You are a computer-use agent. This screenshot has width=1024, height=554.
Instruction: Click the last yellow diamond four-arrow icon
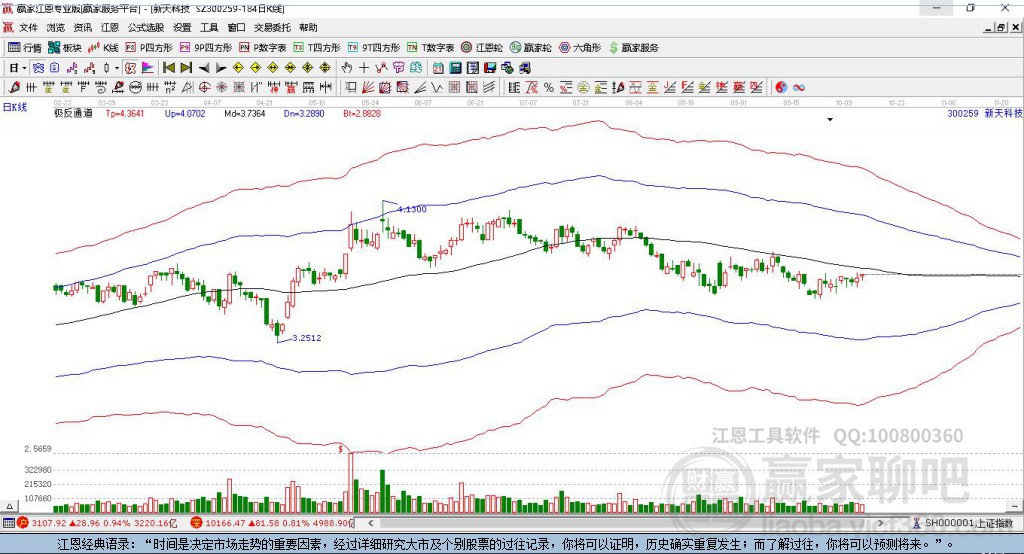point(325,68)
